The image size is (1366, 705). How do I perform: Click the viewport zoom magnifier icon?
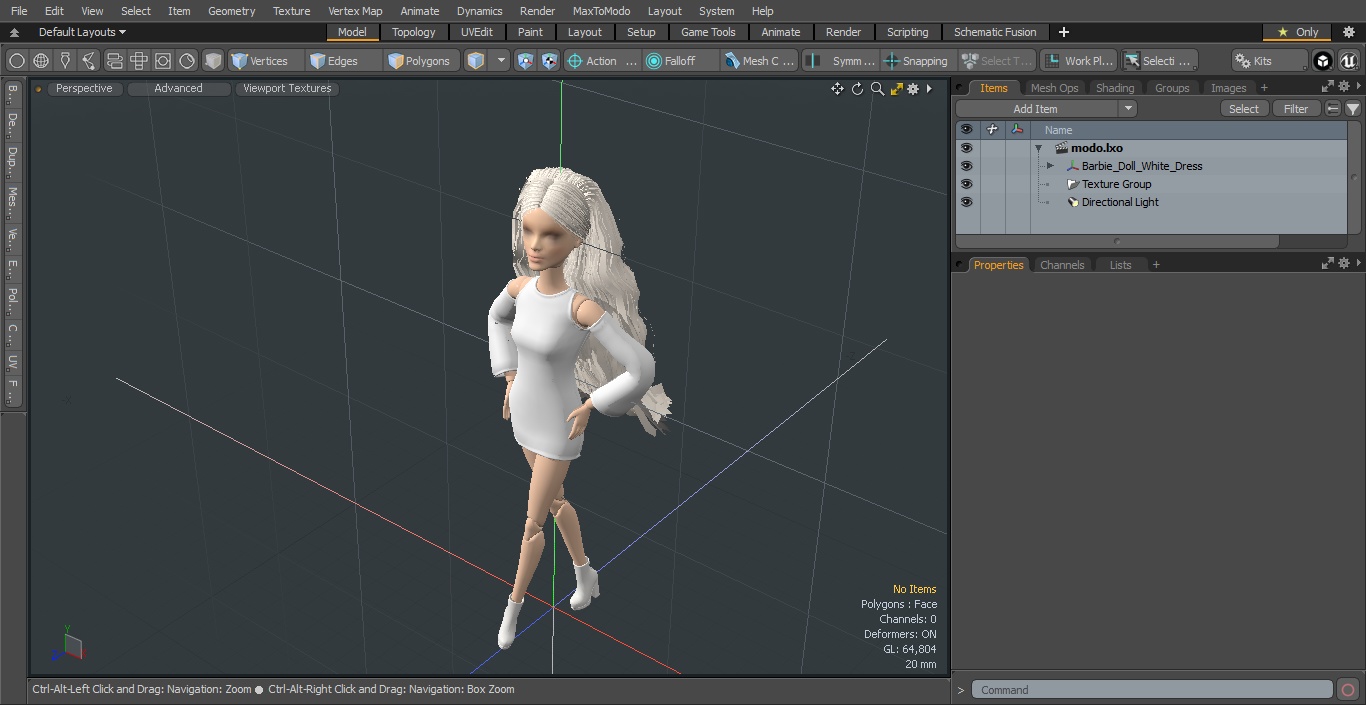coord(877,89)
